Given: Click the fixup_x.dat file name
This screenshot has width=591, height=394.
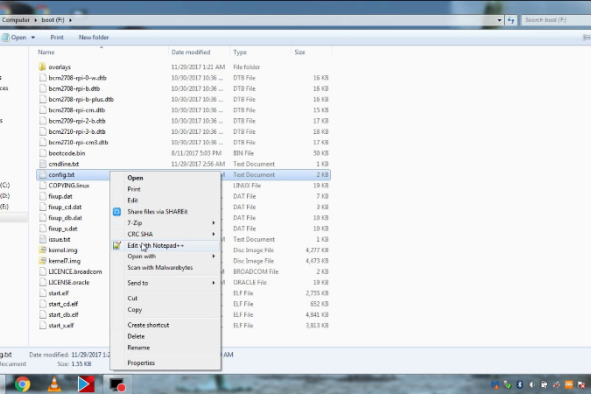Looking at the screenshot, I should point(63,228).
